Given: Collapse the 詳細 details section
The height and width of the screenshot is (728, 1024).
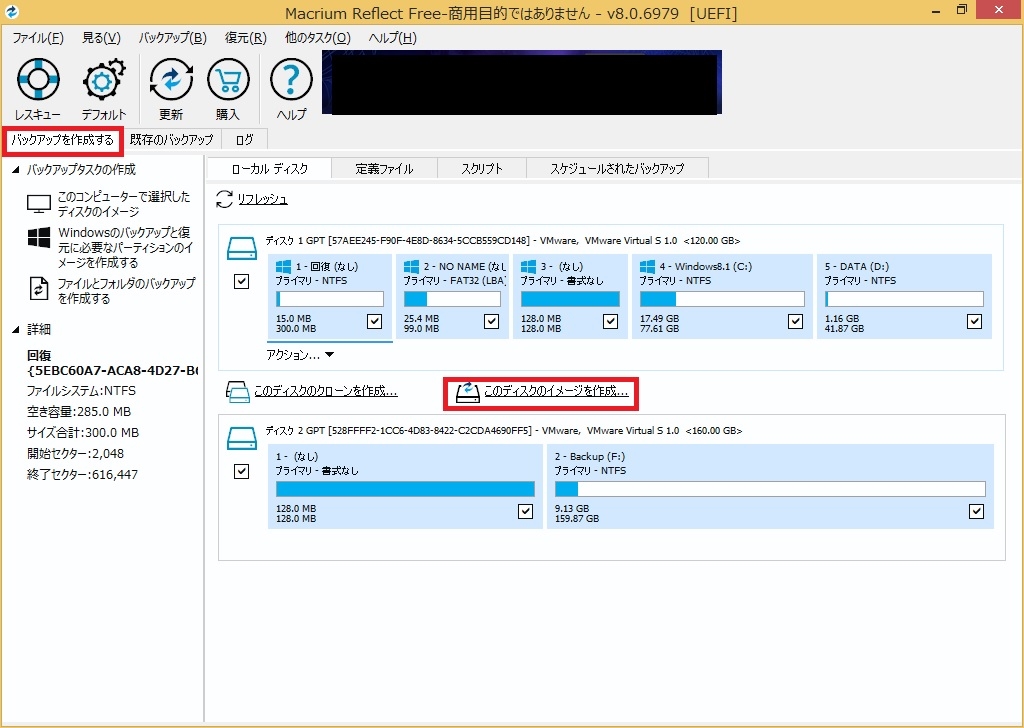Looking at the screenshot, I should 16,330.
